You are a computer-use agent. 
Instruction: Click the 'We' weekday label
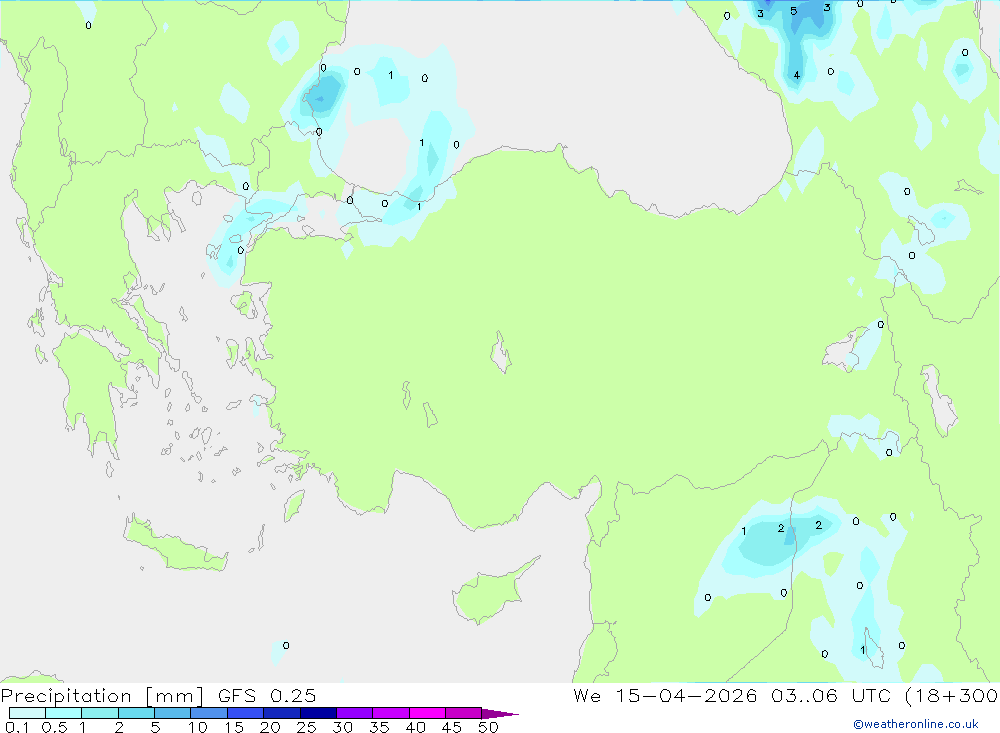tap(587, 695)
